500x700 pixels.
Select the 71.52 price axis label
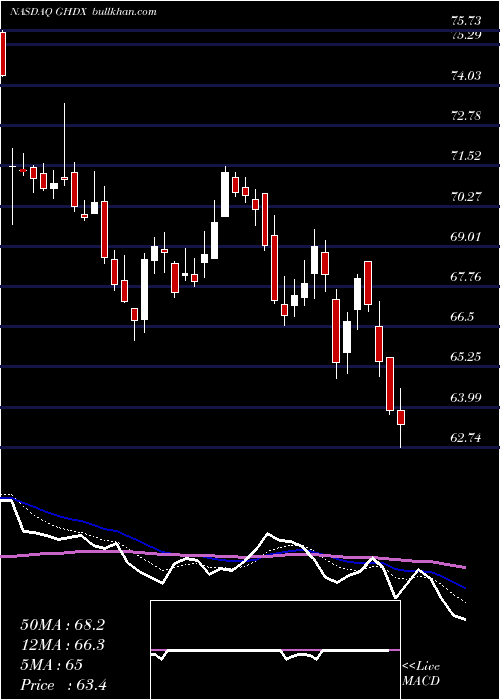pos(466,156)
